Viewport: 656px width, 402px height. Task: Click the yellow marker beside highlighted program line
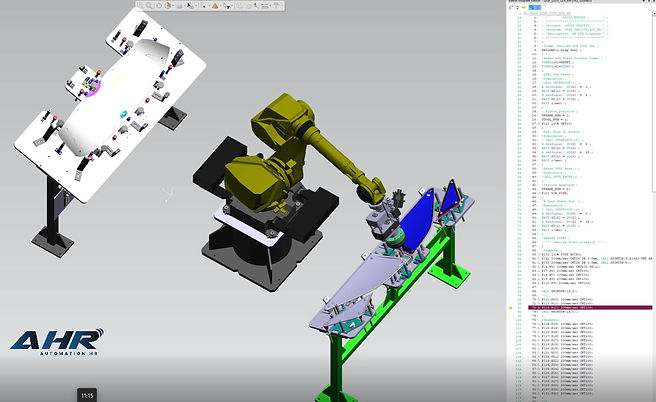coord(510,307)
